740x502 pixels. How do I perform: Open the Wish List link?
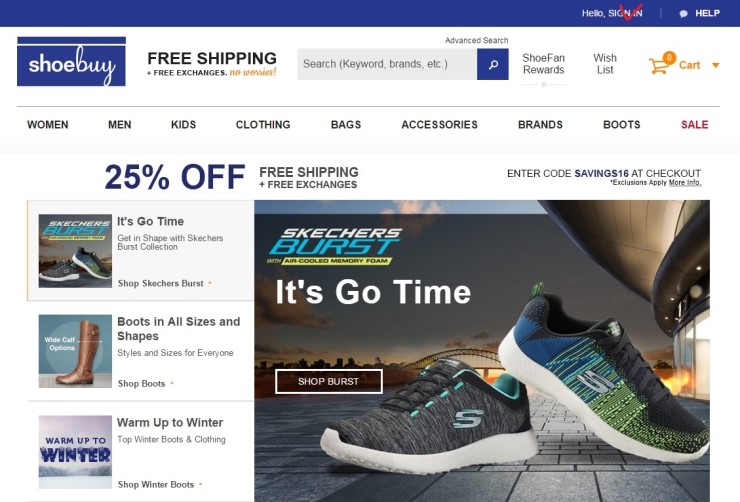[605, 64]
